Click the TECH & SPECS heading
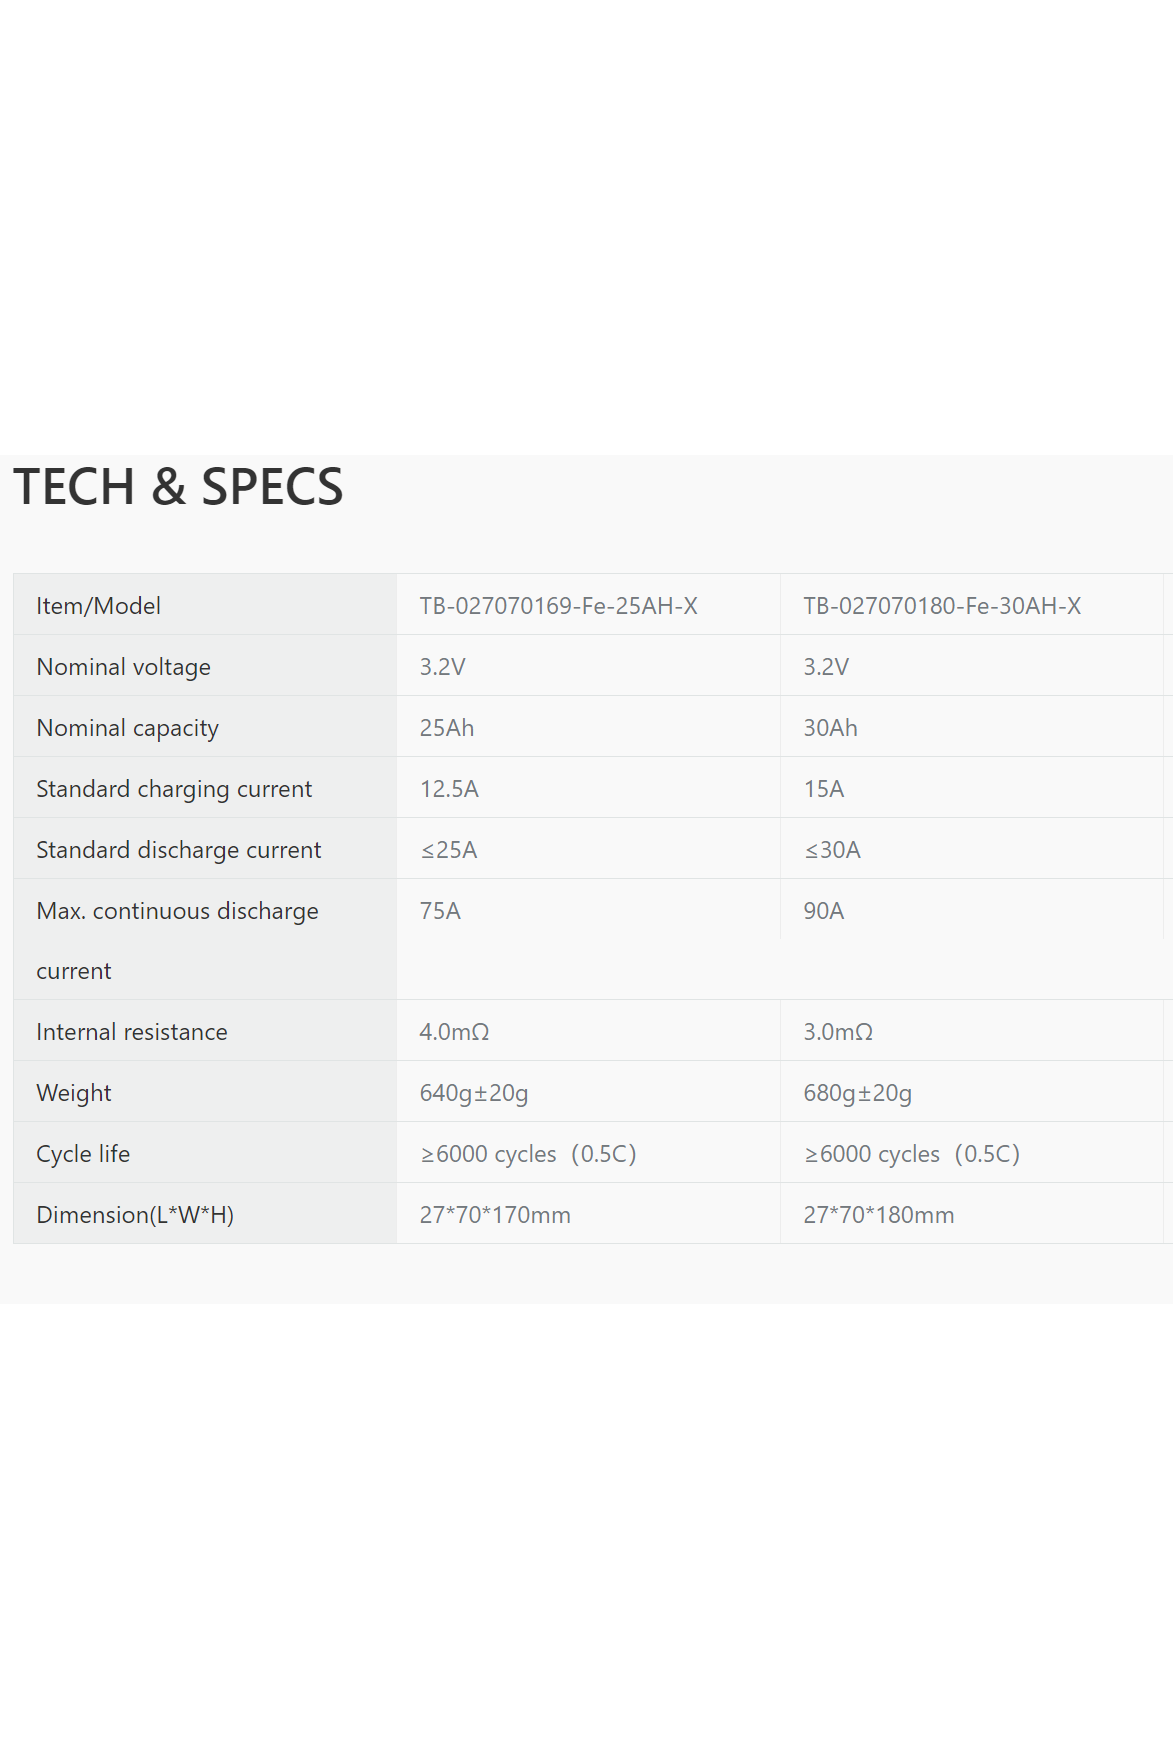 coord(178,487)
